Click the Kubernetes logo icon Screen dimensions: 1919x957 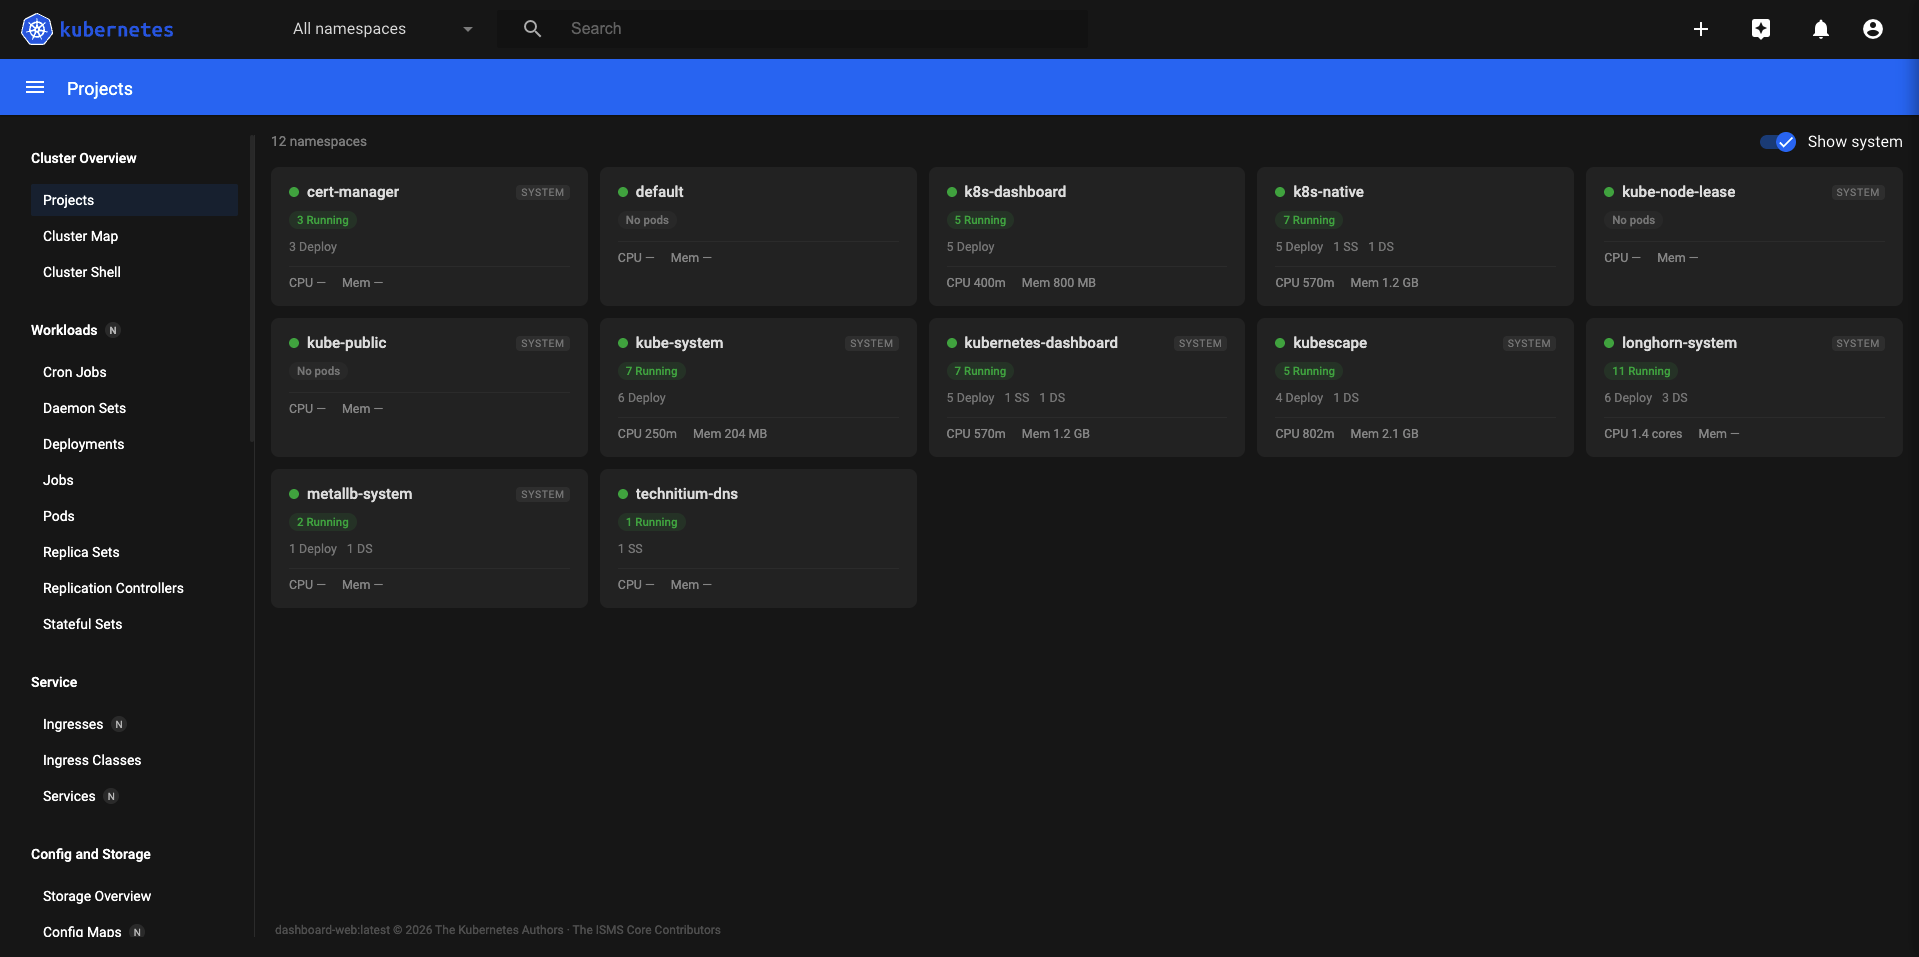[37, 29]
